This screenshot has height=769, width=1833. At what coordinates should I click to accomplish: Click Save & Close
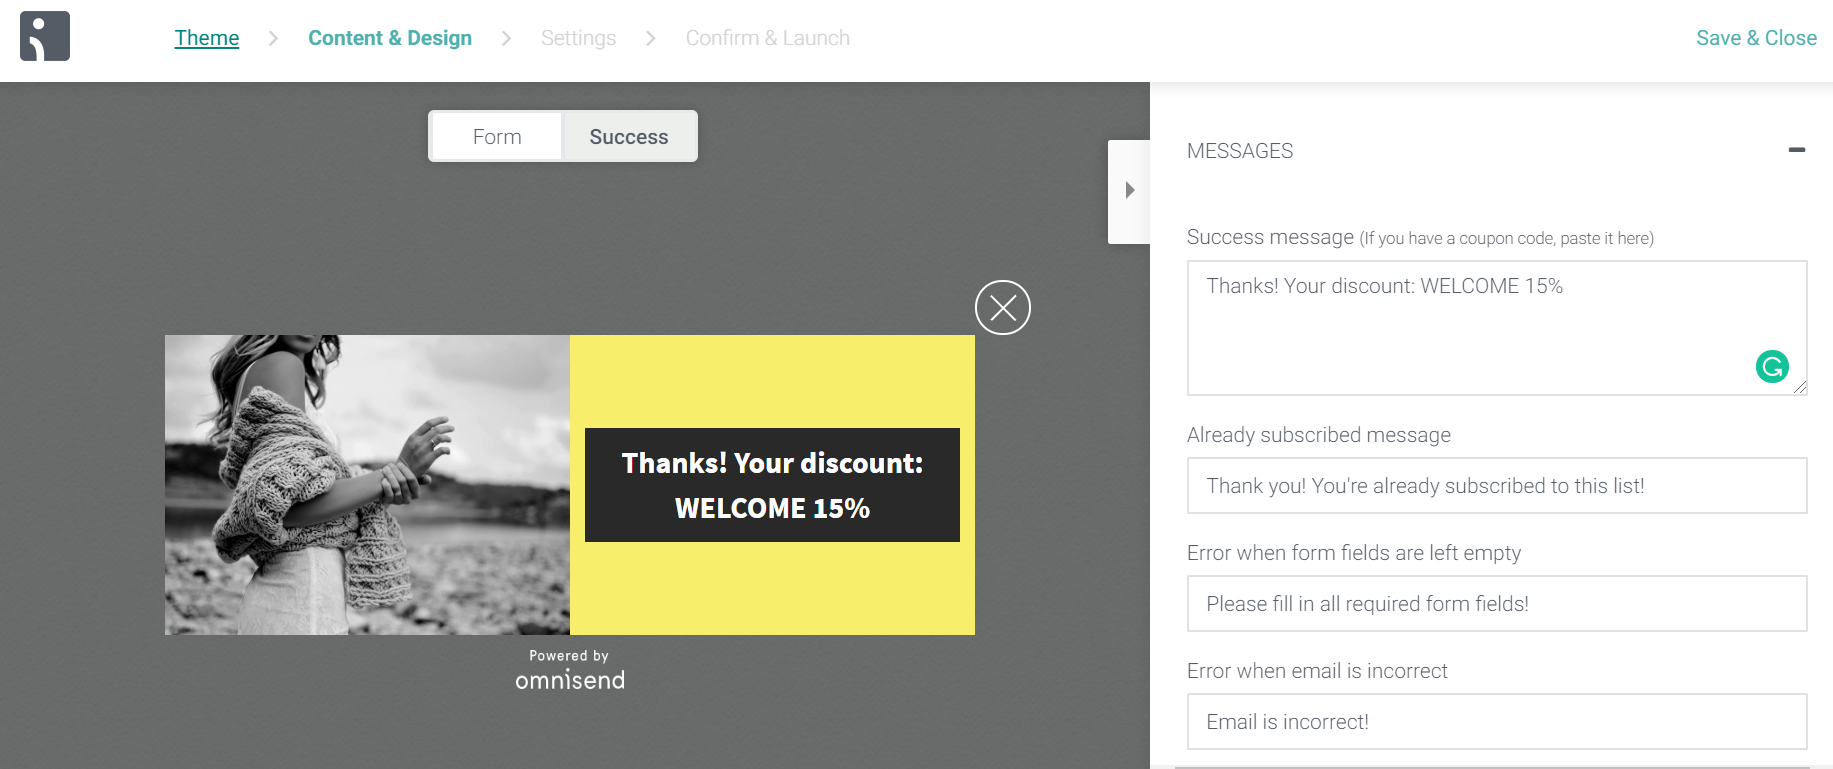click(x=1756, y=38)
